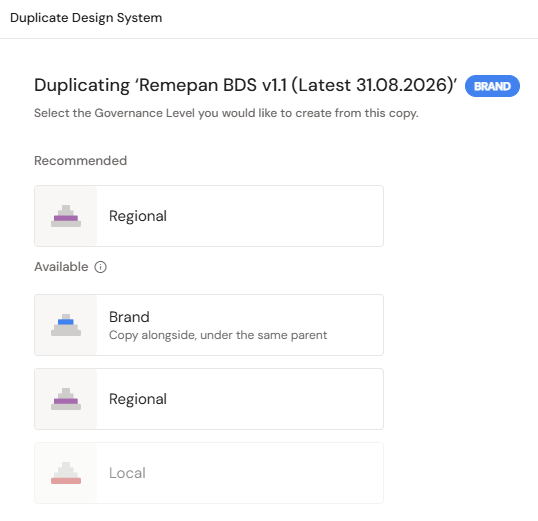Select the Available Regional governance card

209,399
